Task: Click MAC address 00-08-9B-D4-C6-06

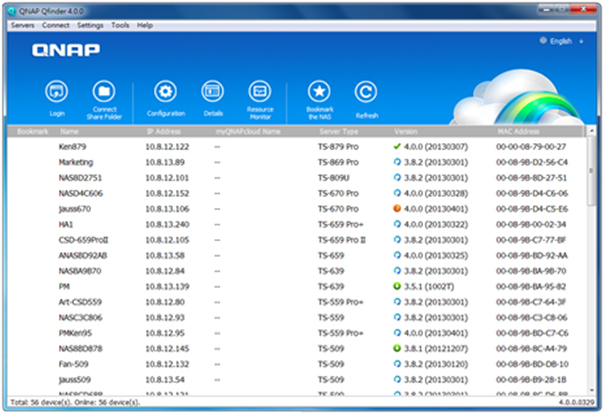Action: click(x=532, y=193)
